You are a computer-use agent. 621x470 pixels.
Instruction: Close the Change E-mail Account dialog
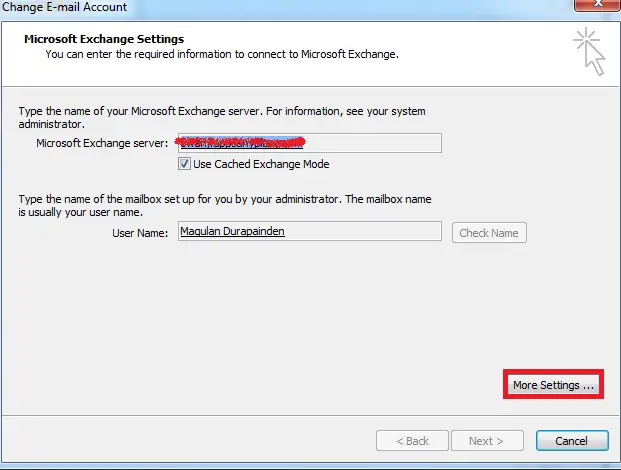(x=597, y=5)
